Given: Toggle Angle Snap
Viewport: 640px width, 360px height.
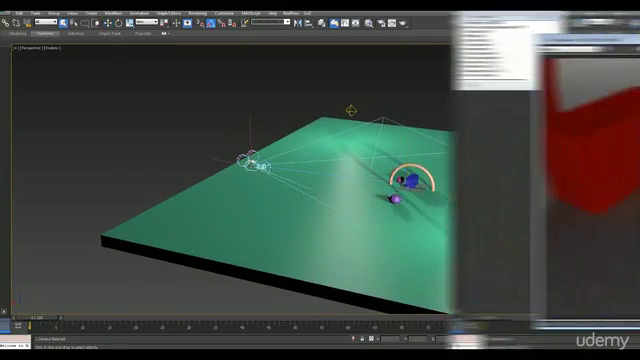Looking at the screenshot, I should (211, 23).
